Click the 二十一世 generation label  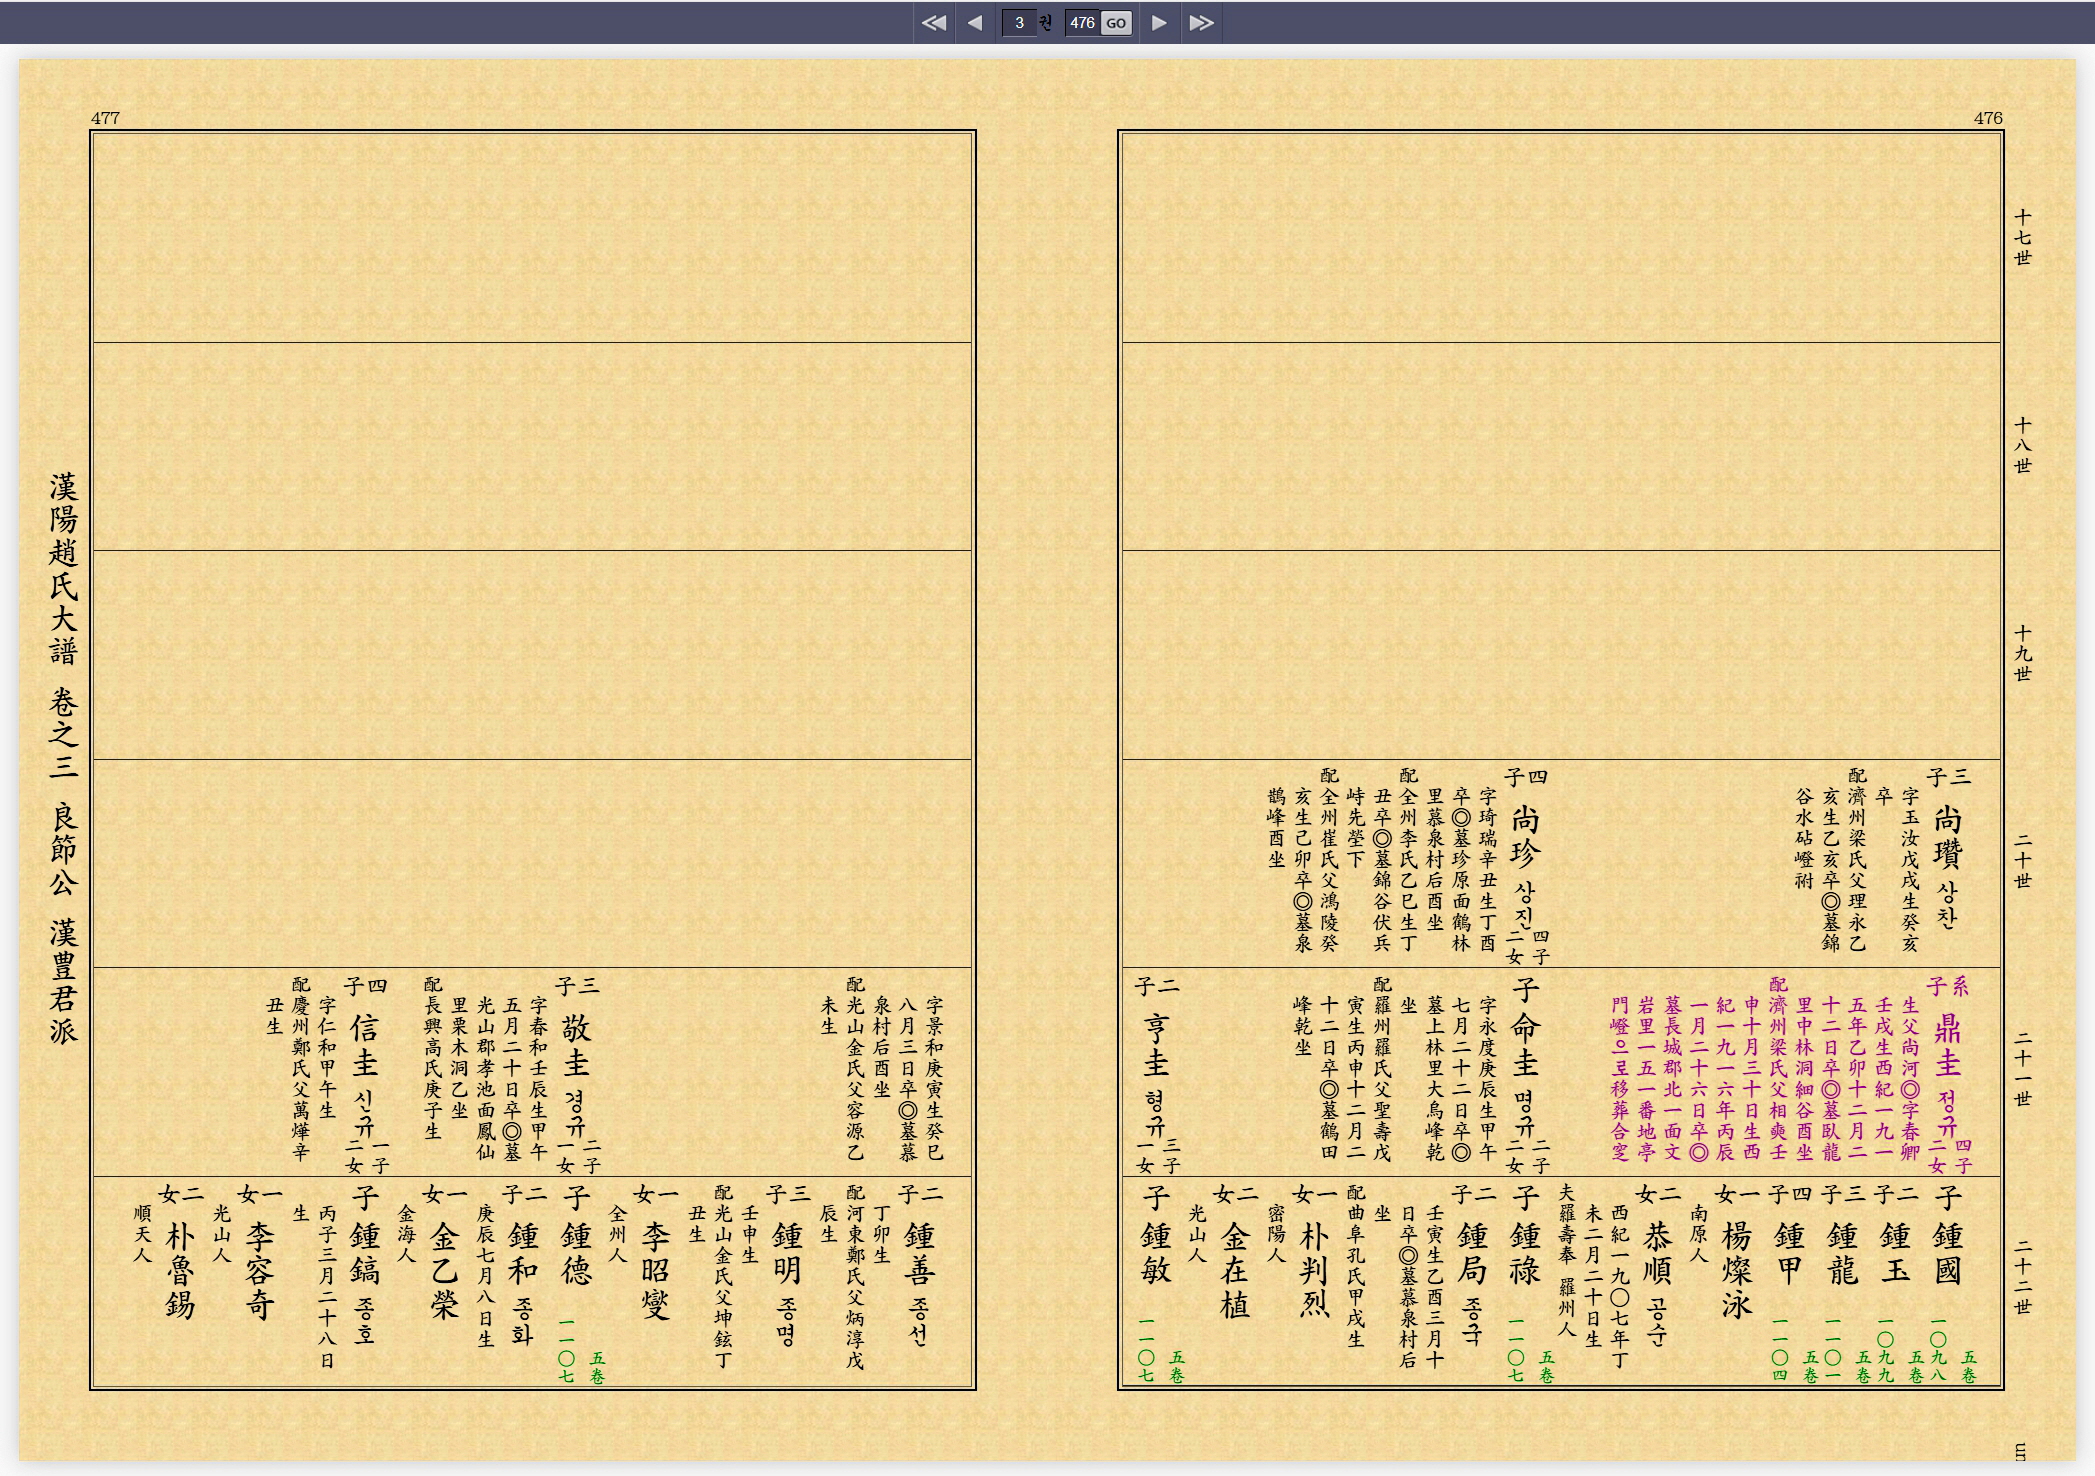[2023, 1069]
